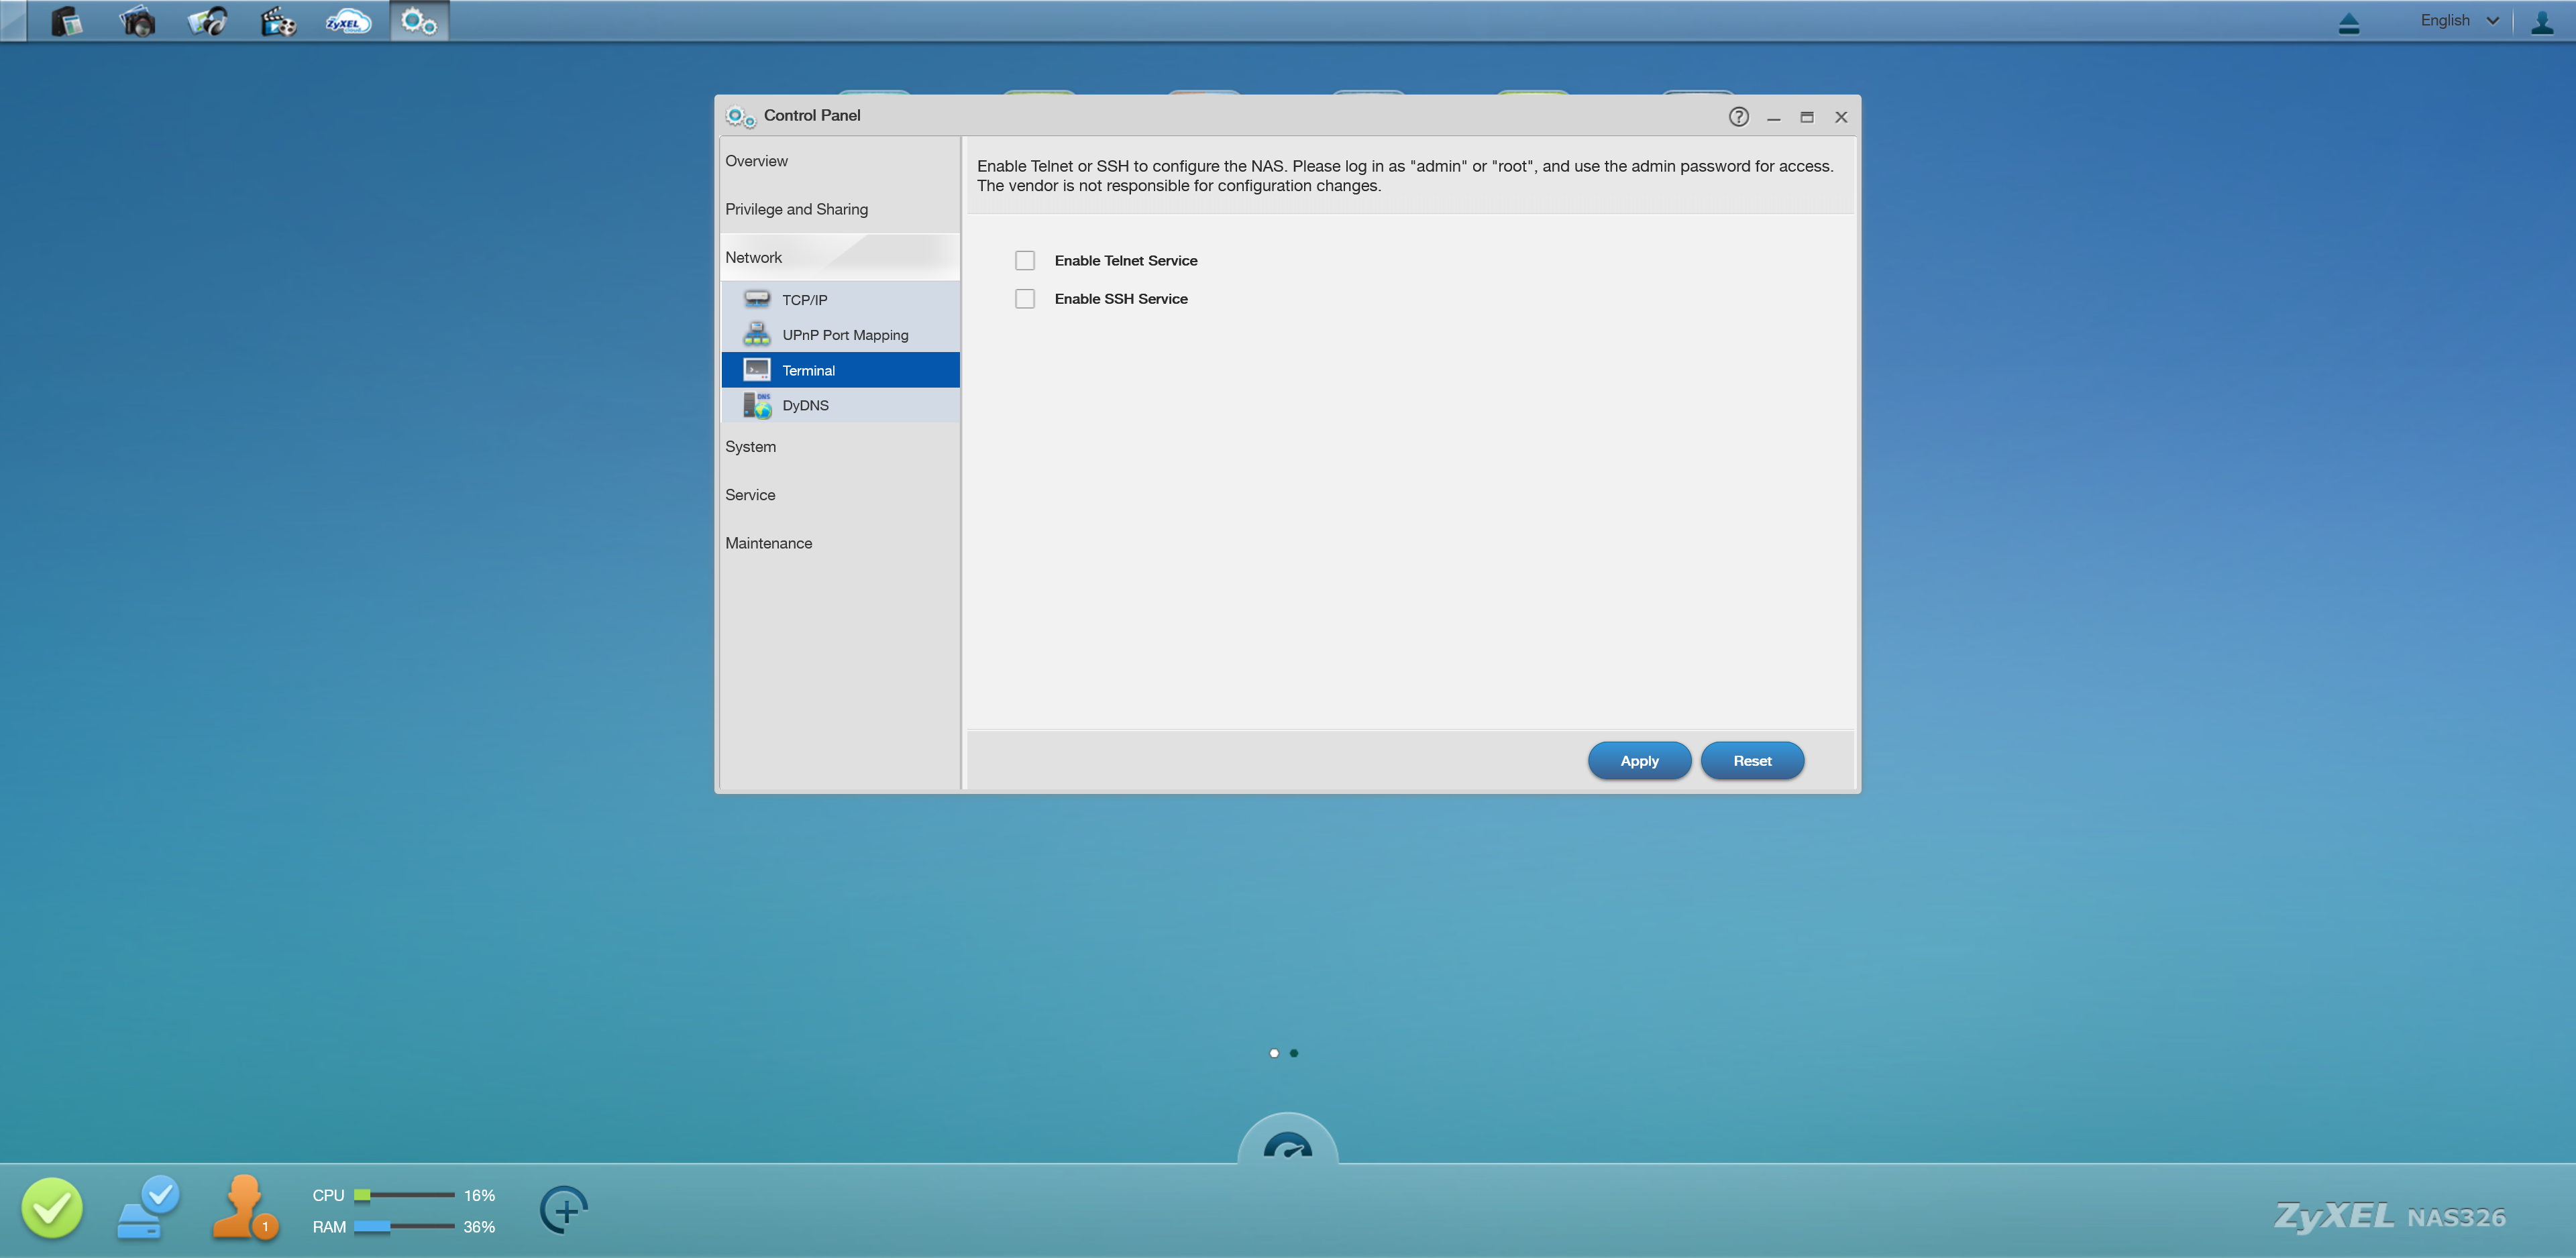Click the DyDNS globe icon
Image resolution: width=2576 pixels, height=1258 pixels.
(x=757, y=405)
